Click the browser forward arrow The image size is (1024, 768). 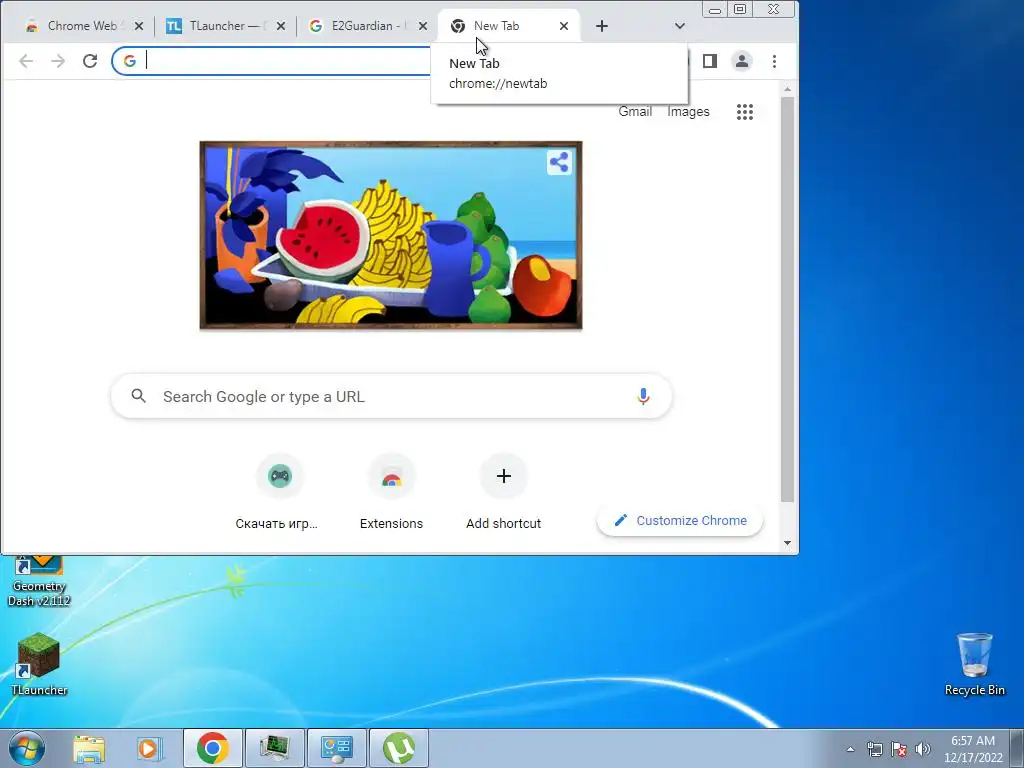(x=58, y=61)
